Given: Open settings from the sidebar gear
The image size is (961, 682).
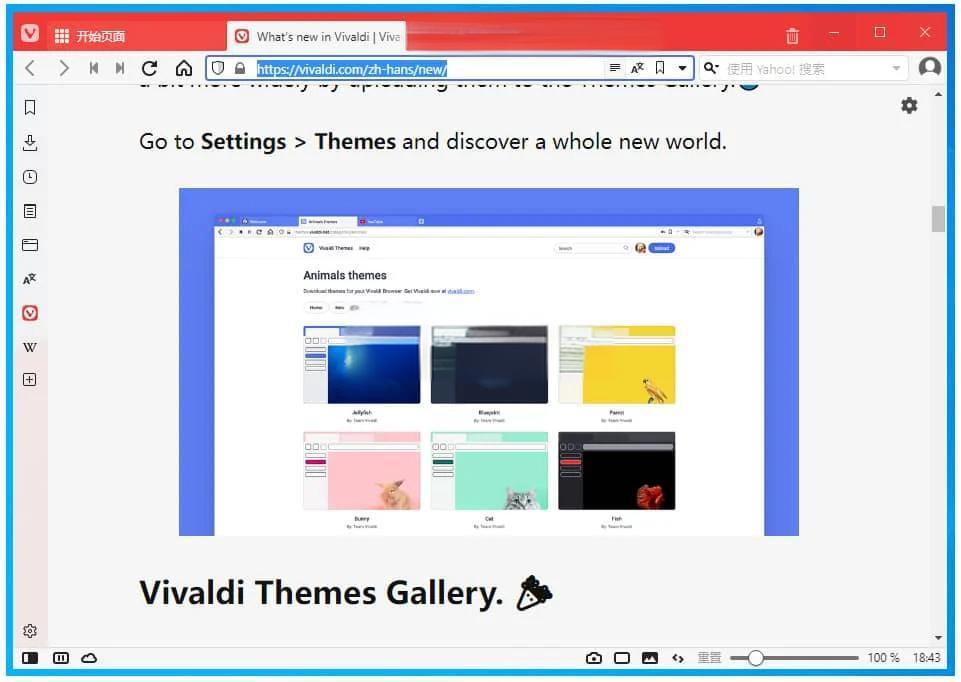Looking at the screenshot, I should coord(30,631).
